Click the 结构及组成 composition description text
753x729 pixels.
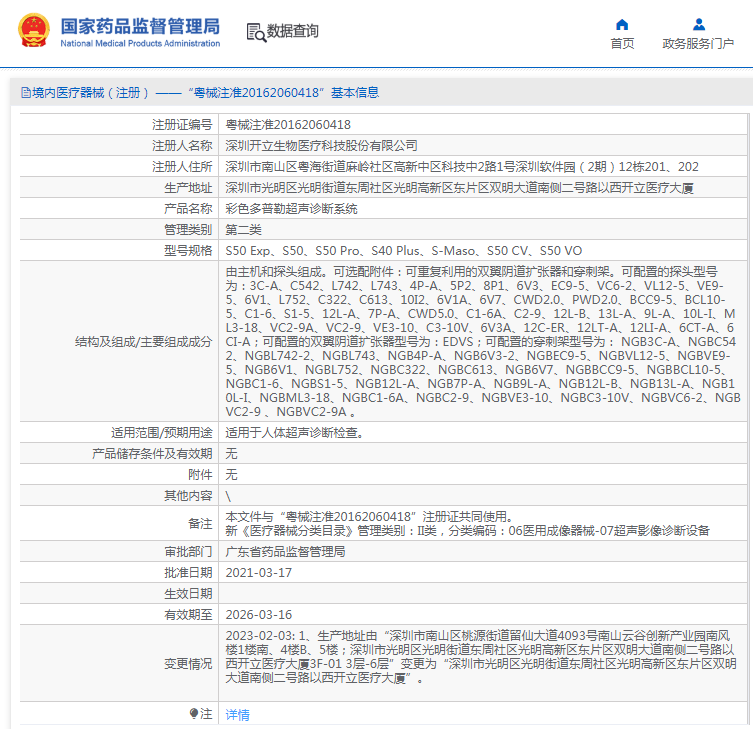(483, 341)
